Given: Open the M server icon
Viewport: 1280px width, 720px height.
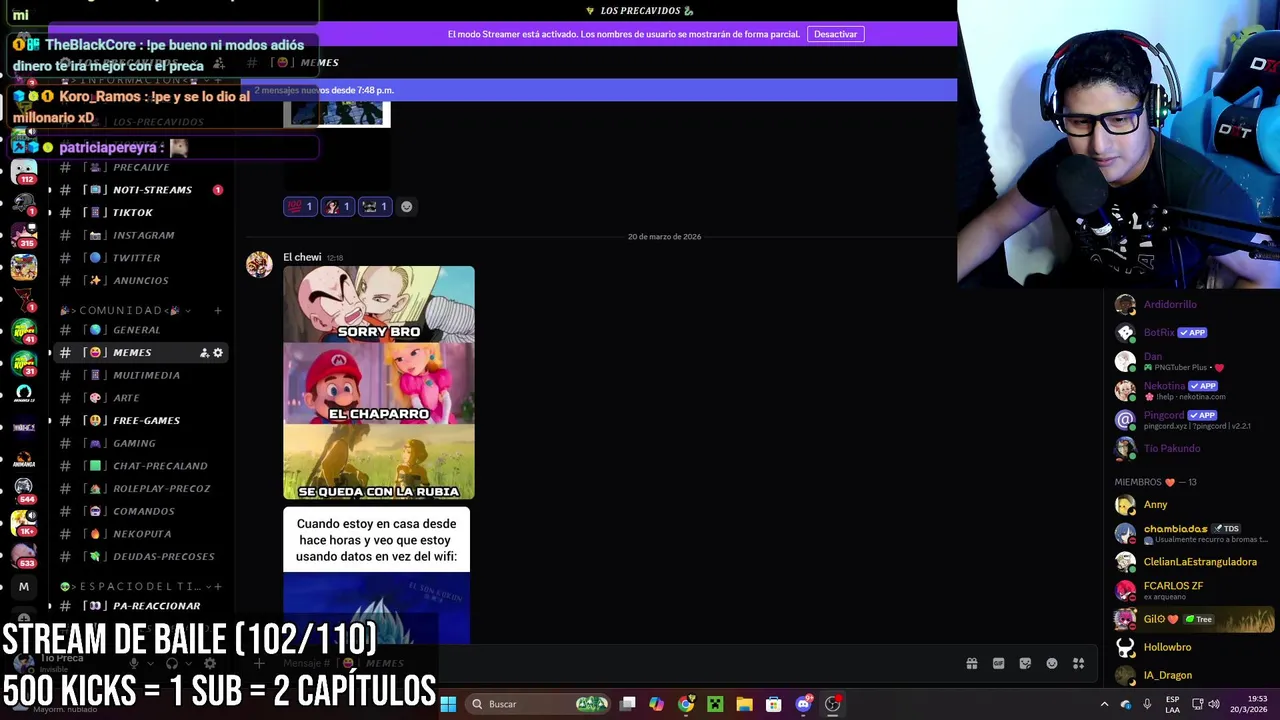Looking at the screenshot, I should tap(24, 587).
